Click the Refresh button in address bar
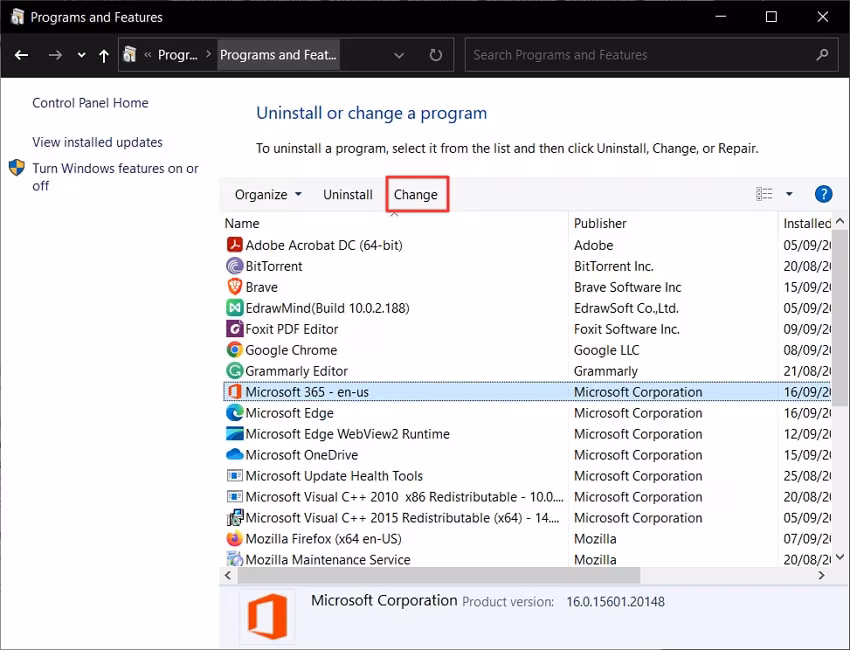This screenshot has height=650, width=850. (435, 55)
